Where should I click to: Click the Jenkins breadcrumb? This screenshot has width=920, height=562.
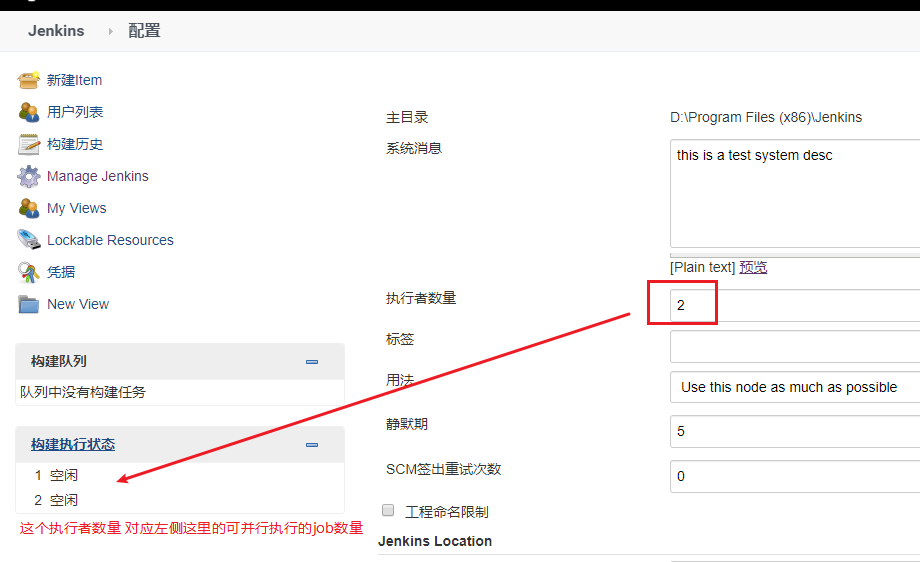click(x=56, y=31)
